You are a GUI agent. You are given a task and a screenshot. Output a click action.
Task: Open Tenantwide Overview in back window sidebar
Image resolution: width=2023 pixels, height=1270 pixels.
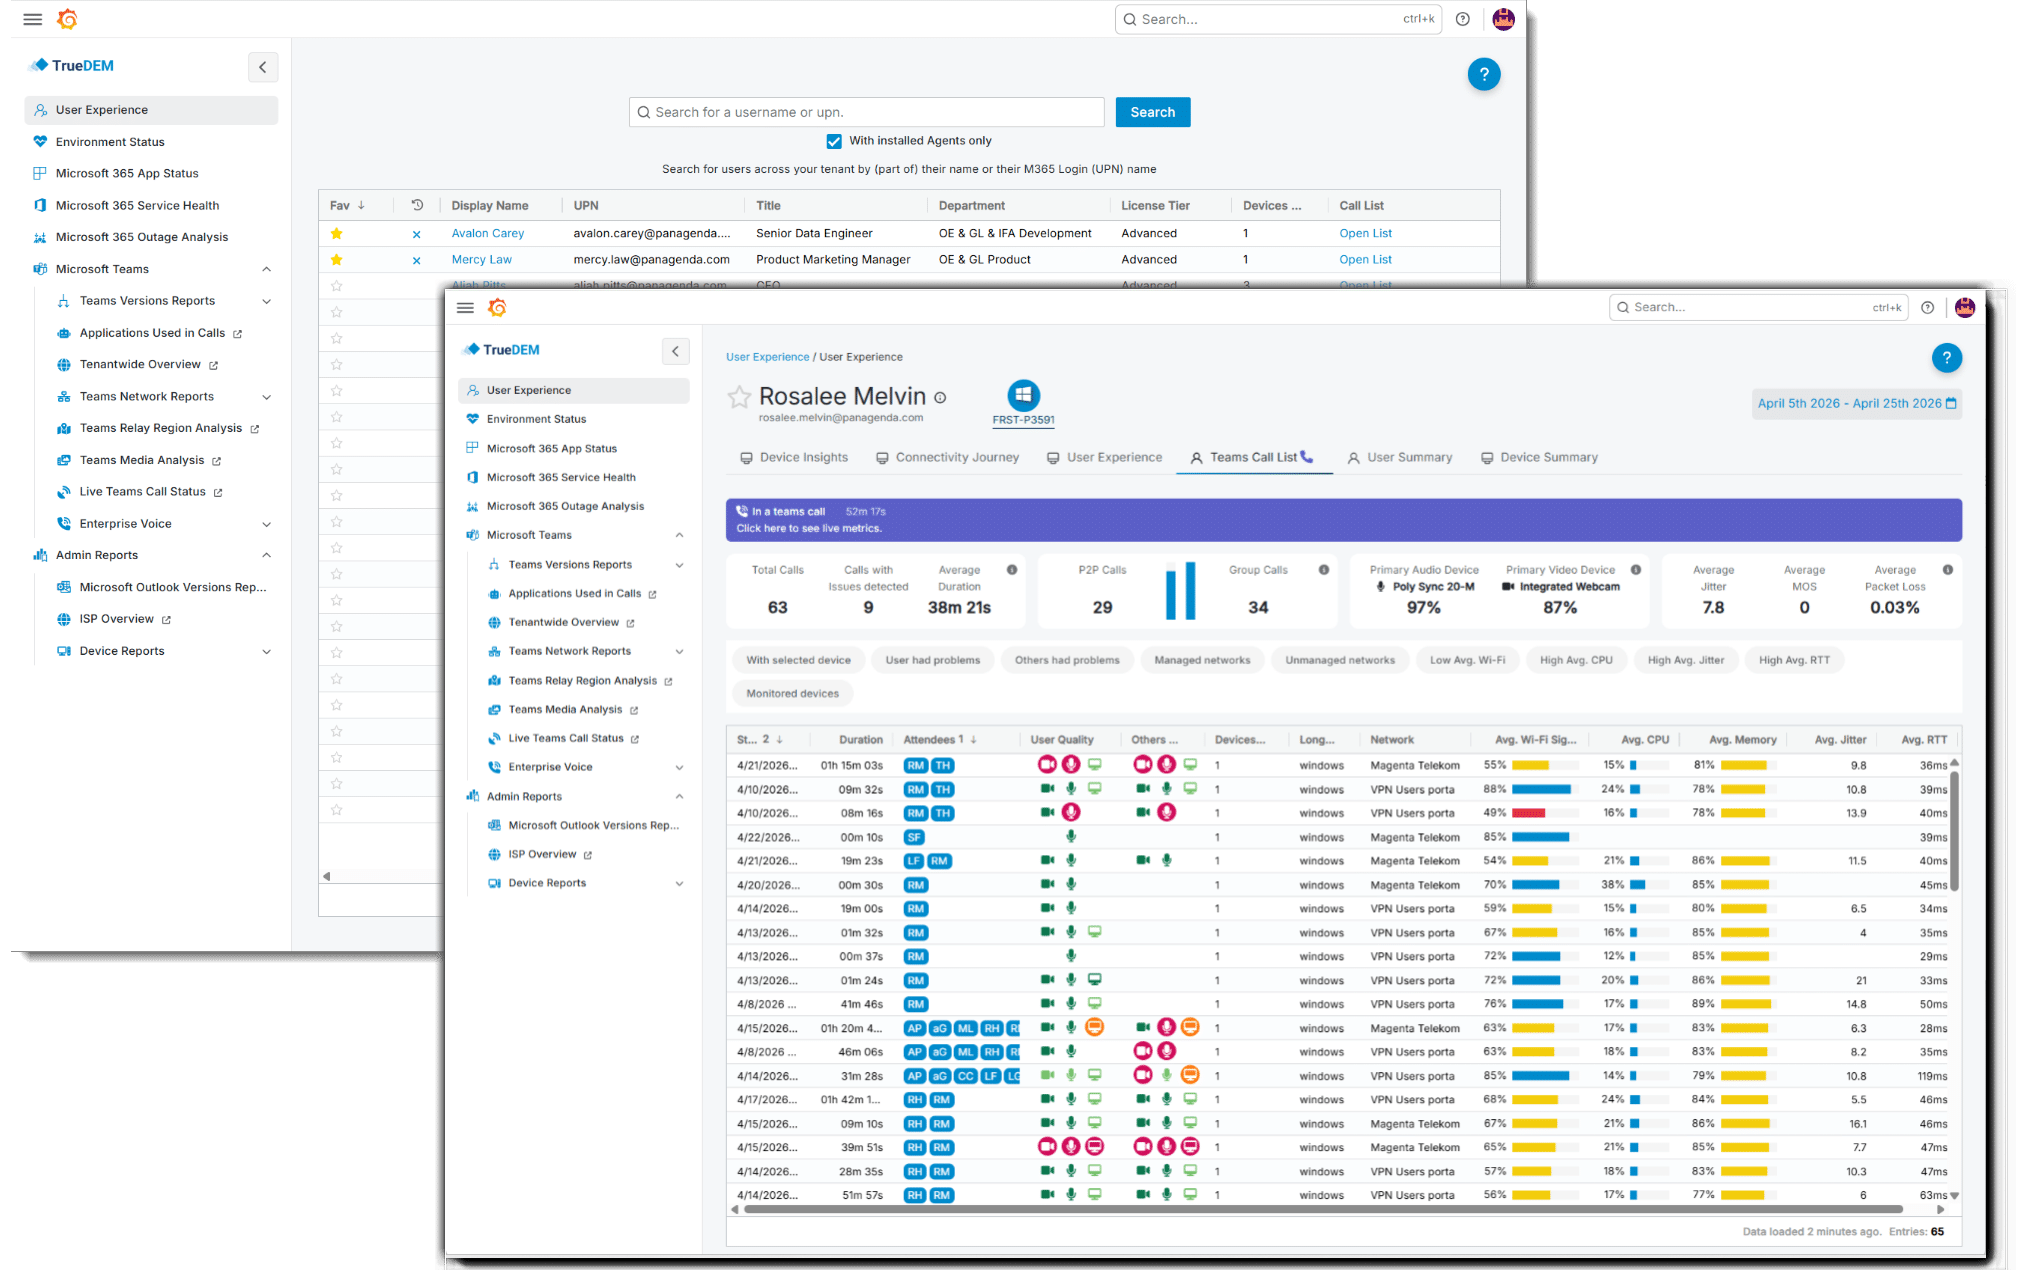click(x=140, y=365)
